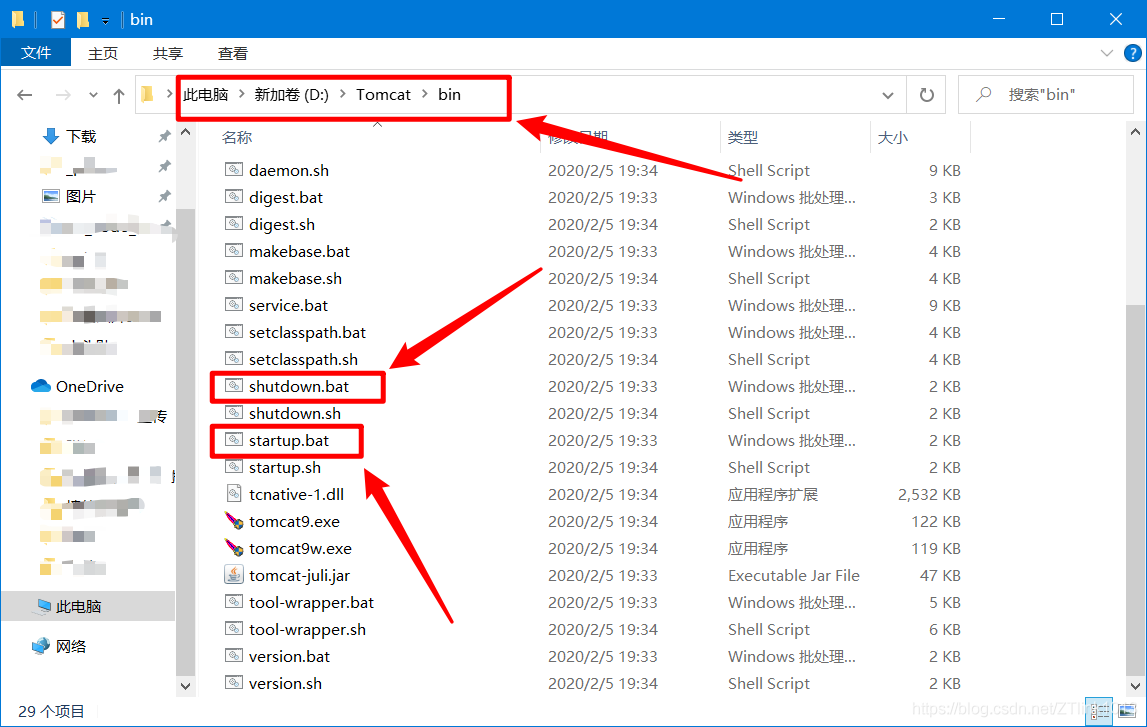Open the quick access toolbar customize dropdown
Image resolution: width=1147 pixels, height=727 pixels.
tap(105, 21)
